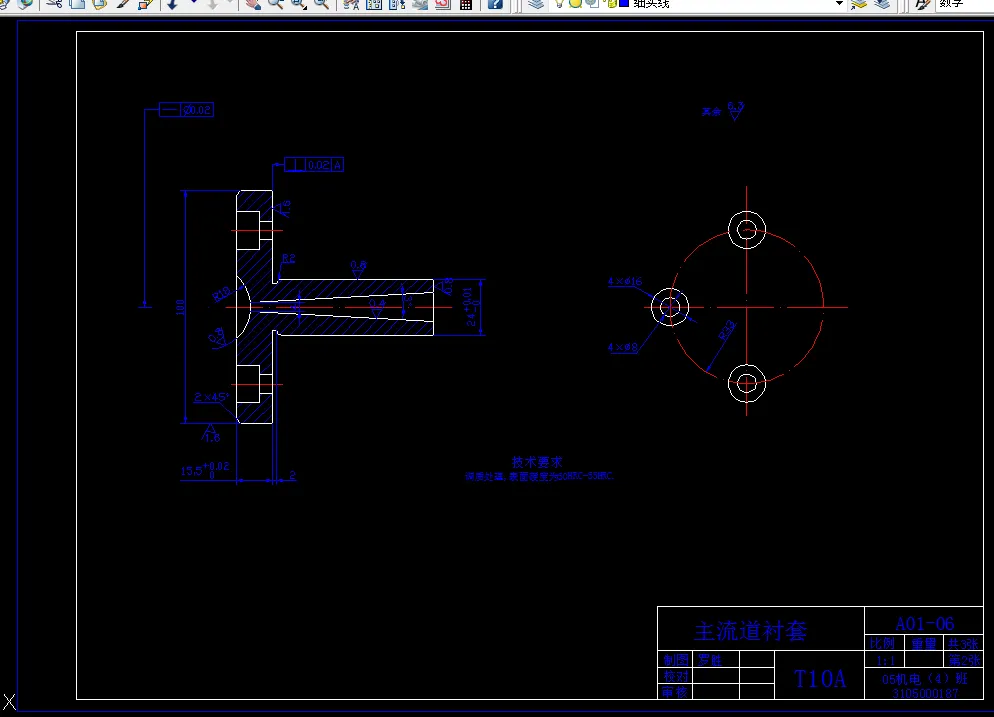This screenshot has width=994, height=717.
Task: Open the Tool Palettes window icon
Action: pos(397,4)
